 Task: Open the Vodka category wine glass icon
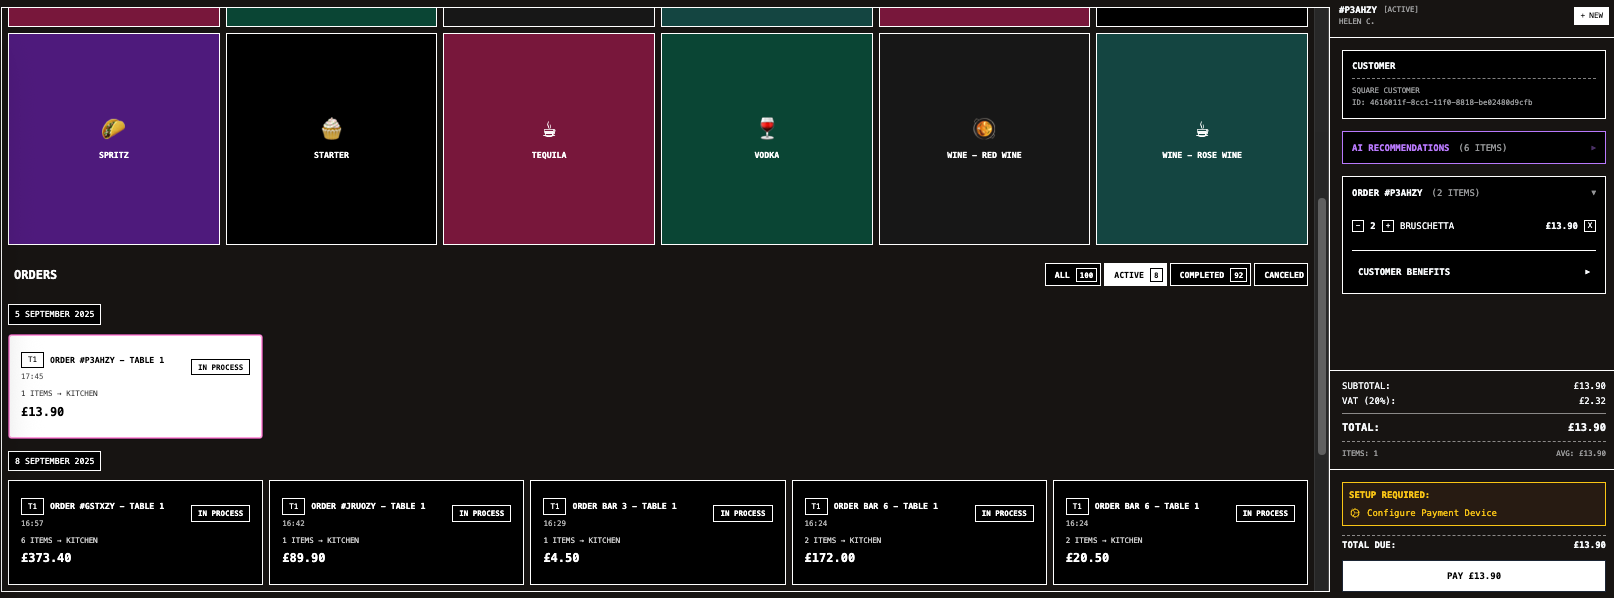[767, 128]
